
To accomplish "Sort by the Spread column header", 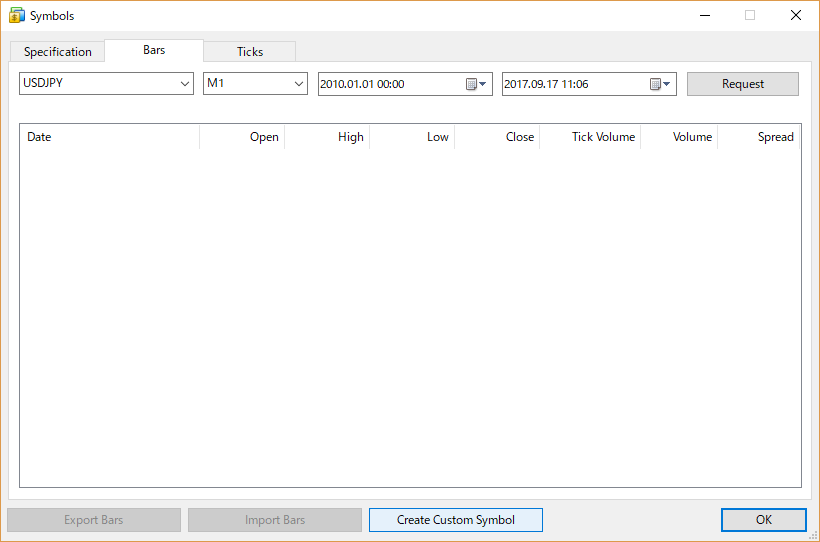I will pos(759,137).
